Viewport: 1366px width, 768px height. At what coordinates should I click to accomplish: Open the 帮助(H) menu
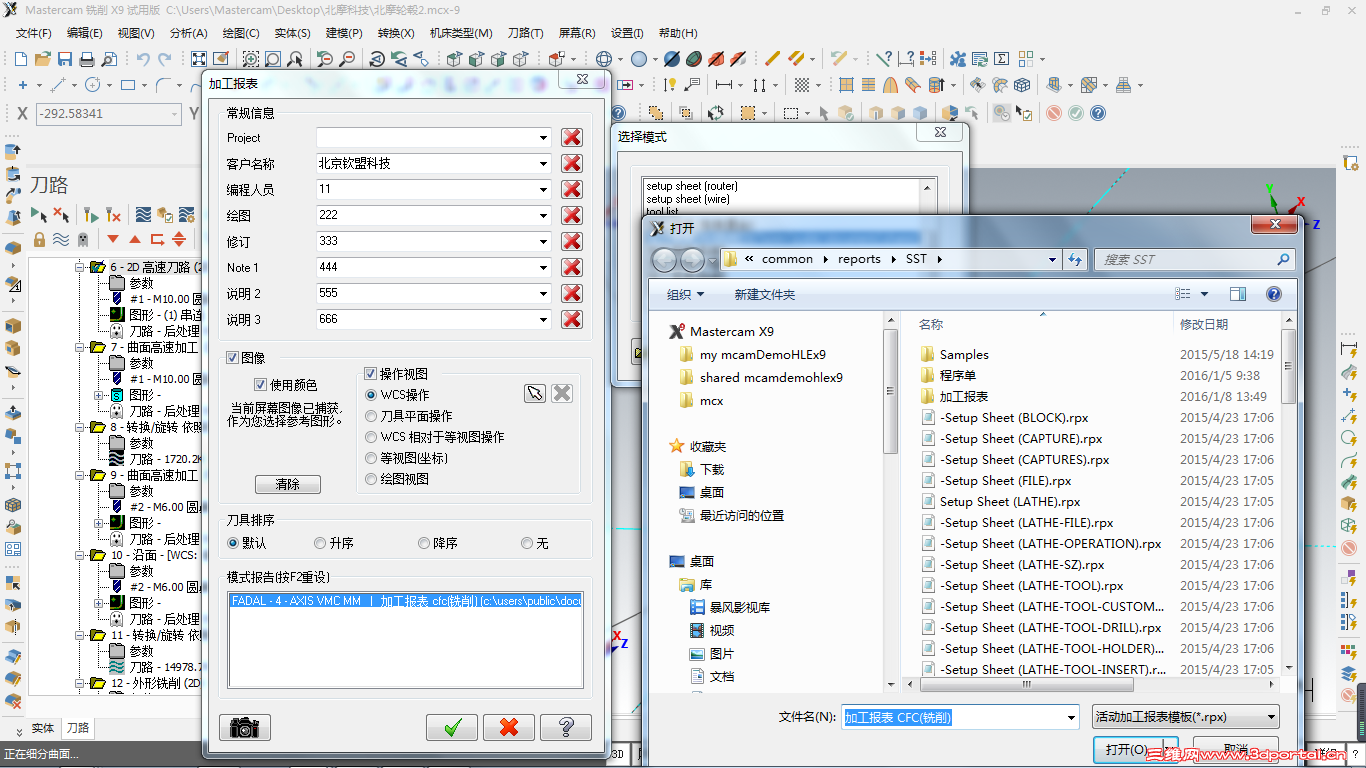[x=678, y=33]
